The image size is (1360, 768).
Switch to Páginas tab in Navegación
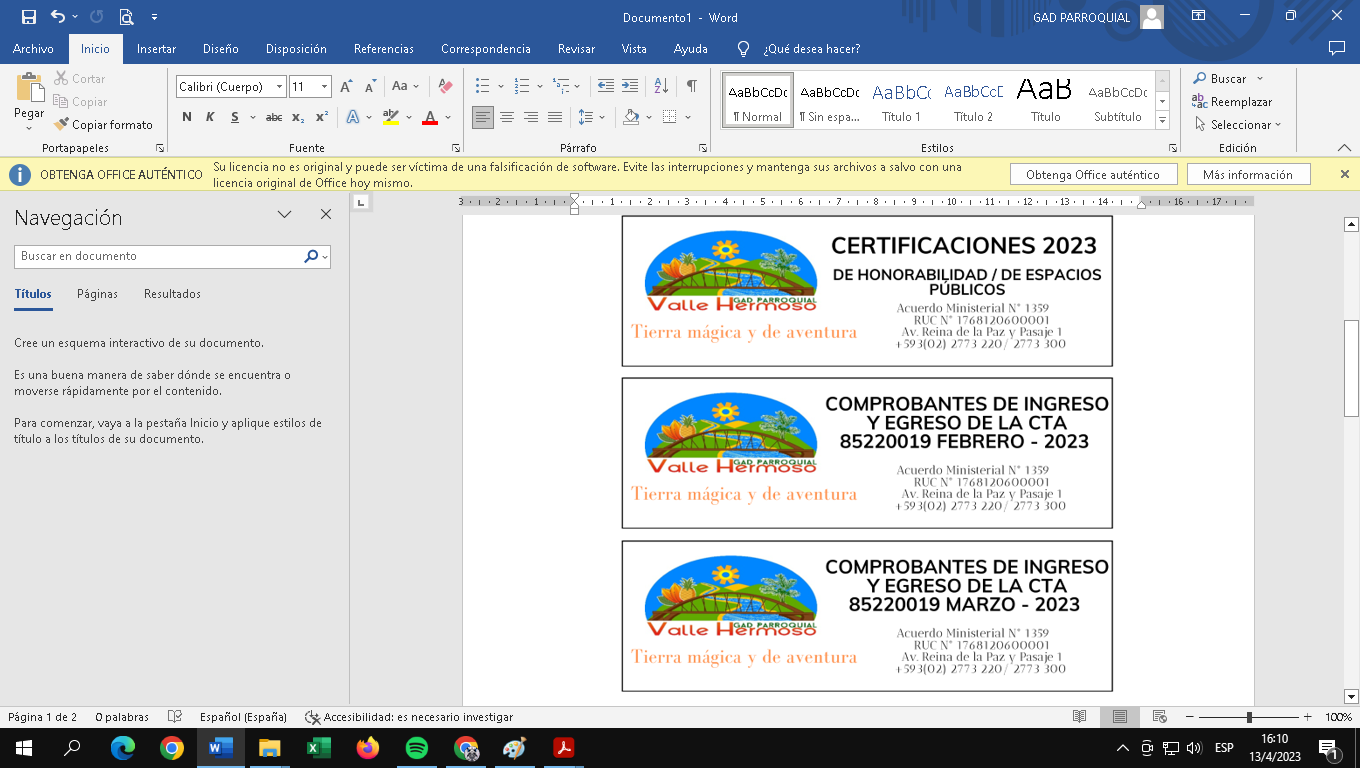coord(97,294)
